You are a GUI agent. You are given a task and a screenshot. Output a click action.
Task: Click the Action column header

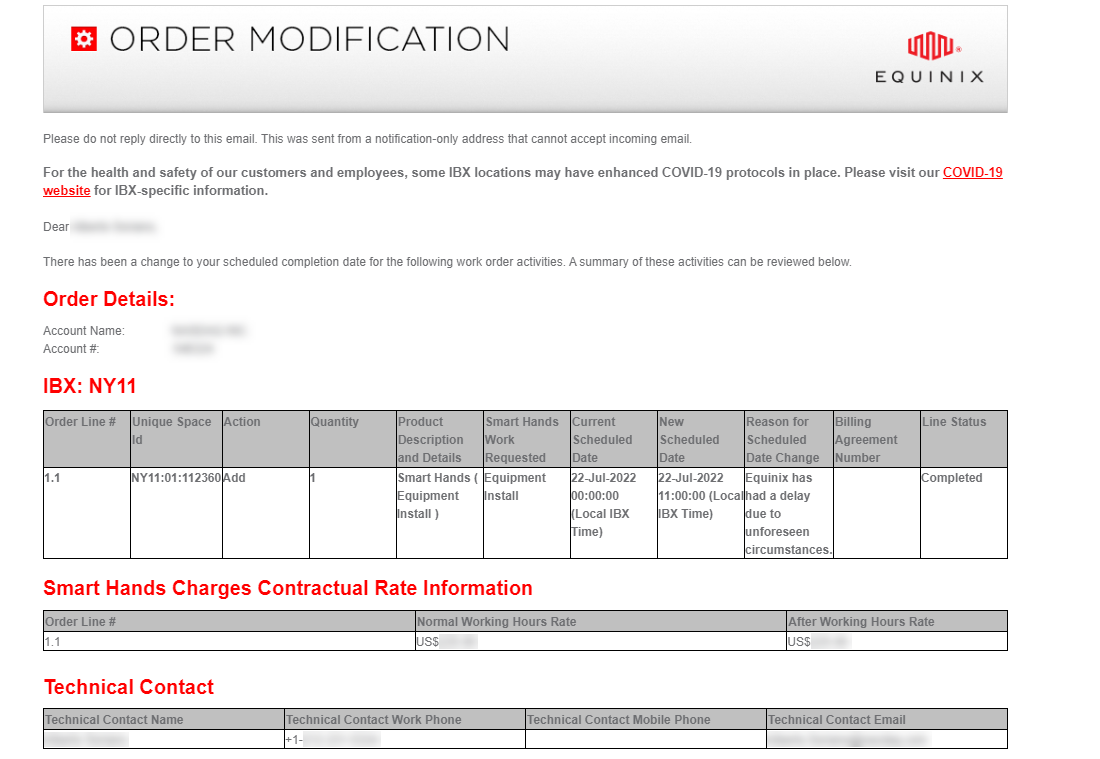pyautogui.click(x=266, y=439)
